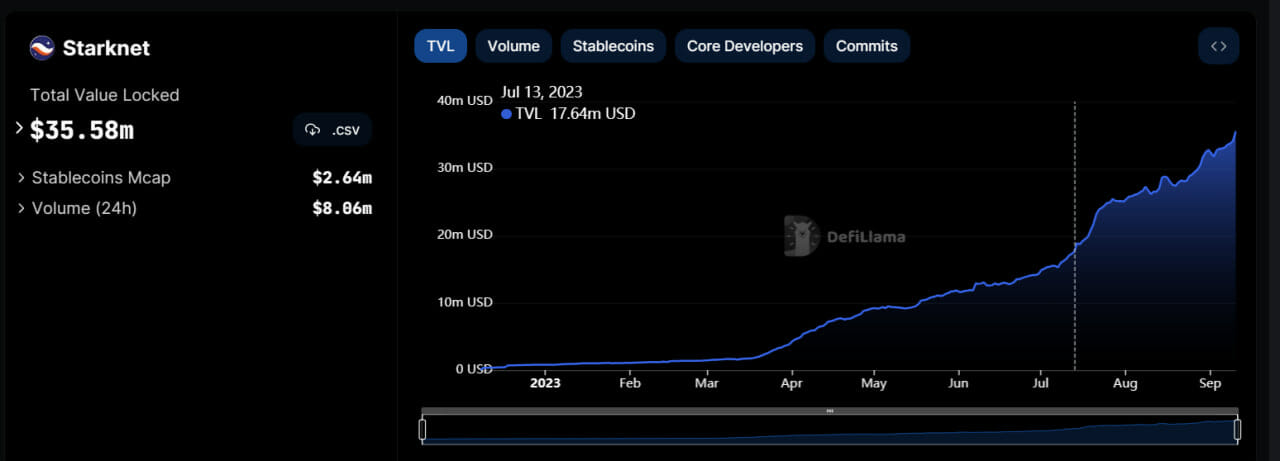Click the top grip of the range slider
This screenshot has height=461, width=1280.
click(830, 411)
